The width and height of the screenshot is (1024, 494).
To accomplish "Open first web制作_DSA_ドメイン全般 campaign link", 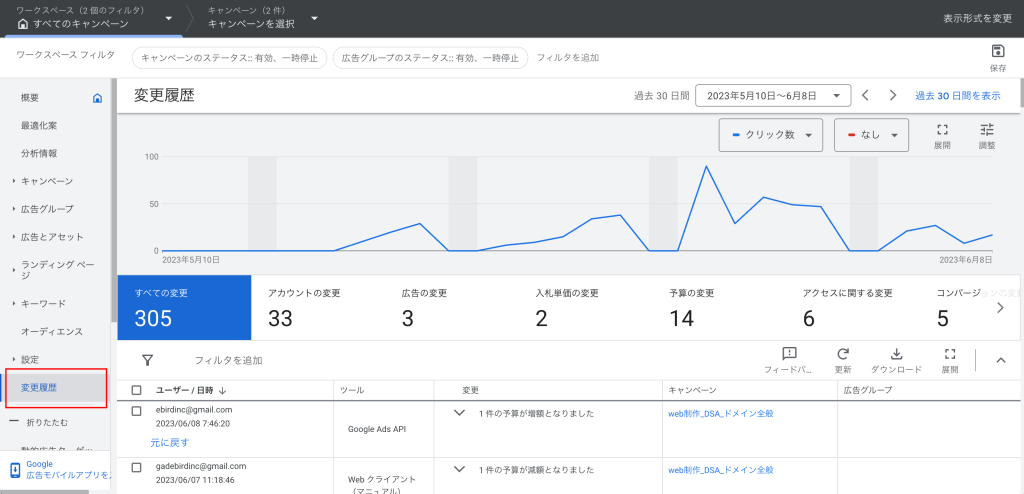I will pos(721,414).
